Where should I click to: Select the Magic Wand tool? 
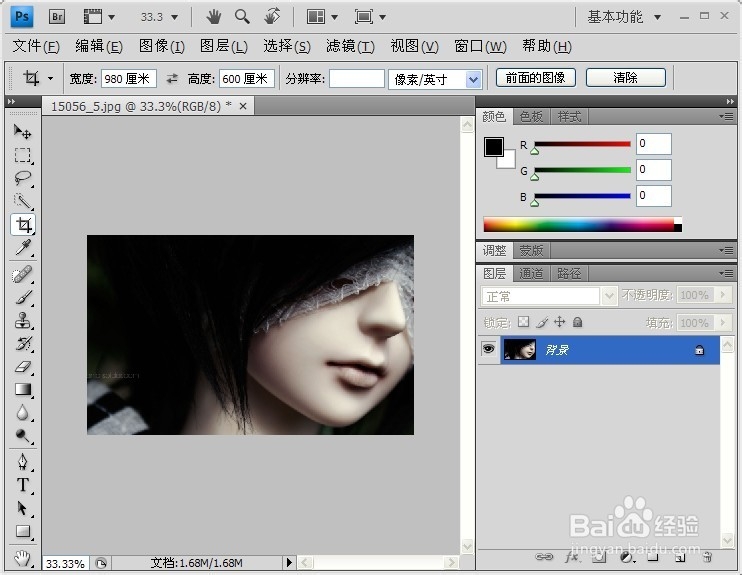coord(22,201)
